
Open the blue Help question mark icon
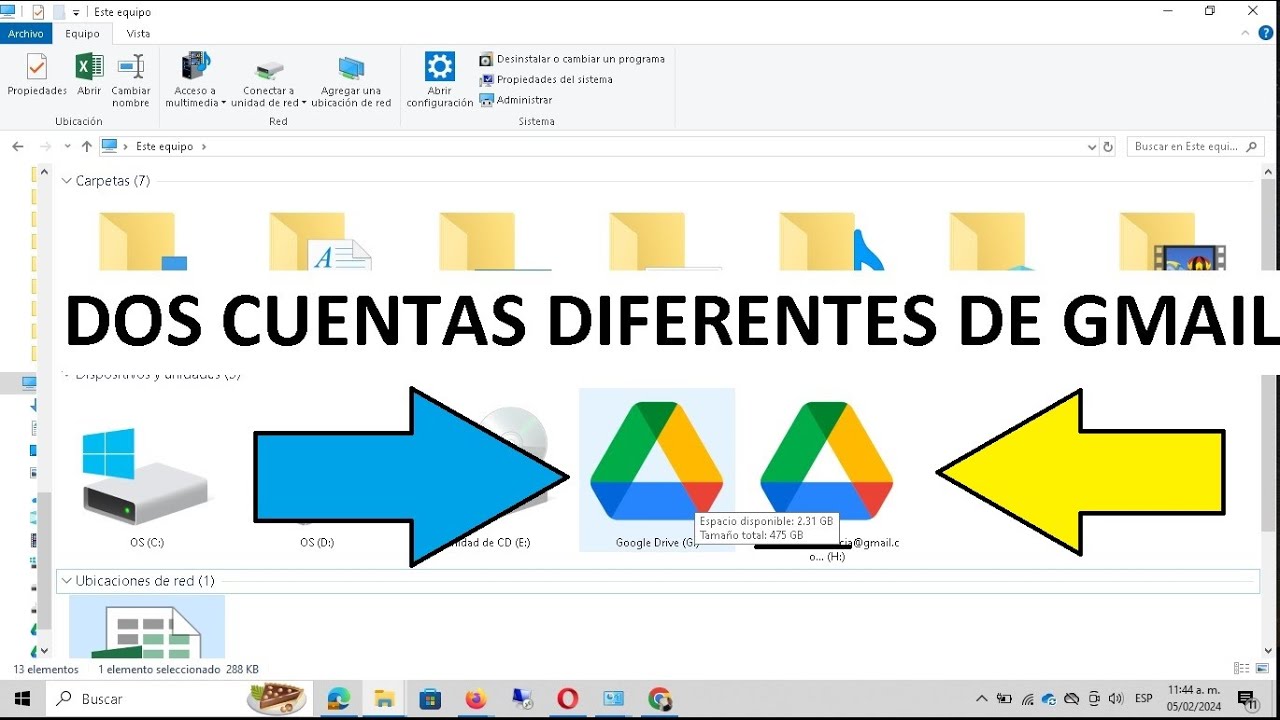(1265, 33)
